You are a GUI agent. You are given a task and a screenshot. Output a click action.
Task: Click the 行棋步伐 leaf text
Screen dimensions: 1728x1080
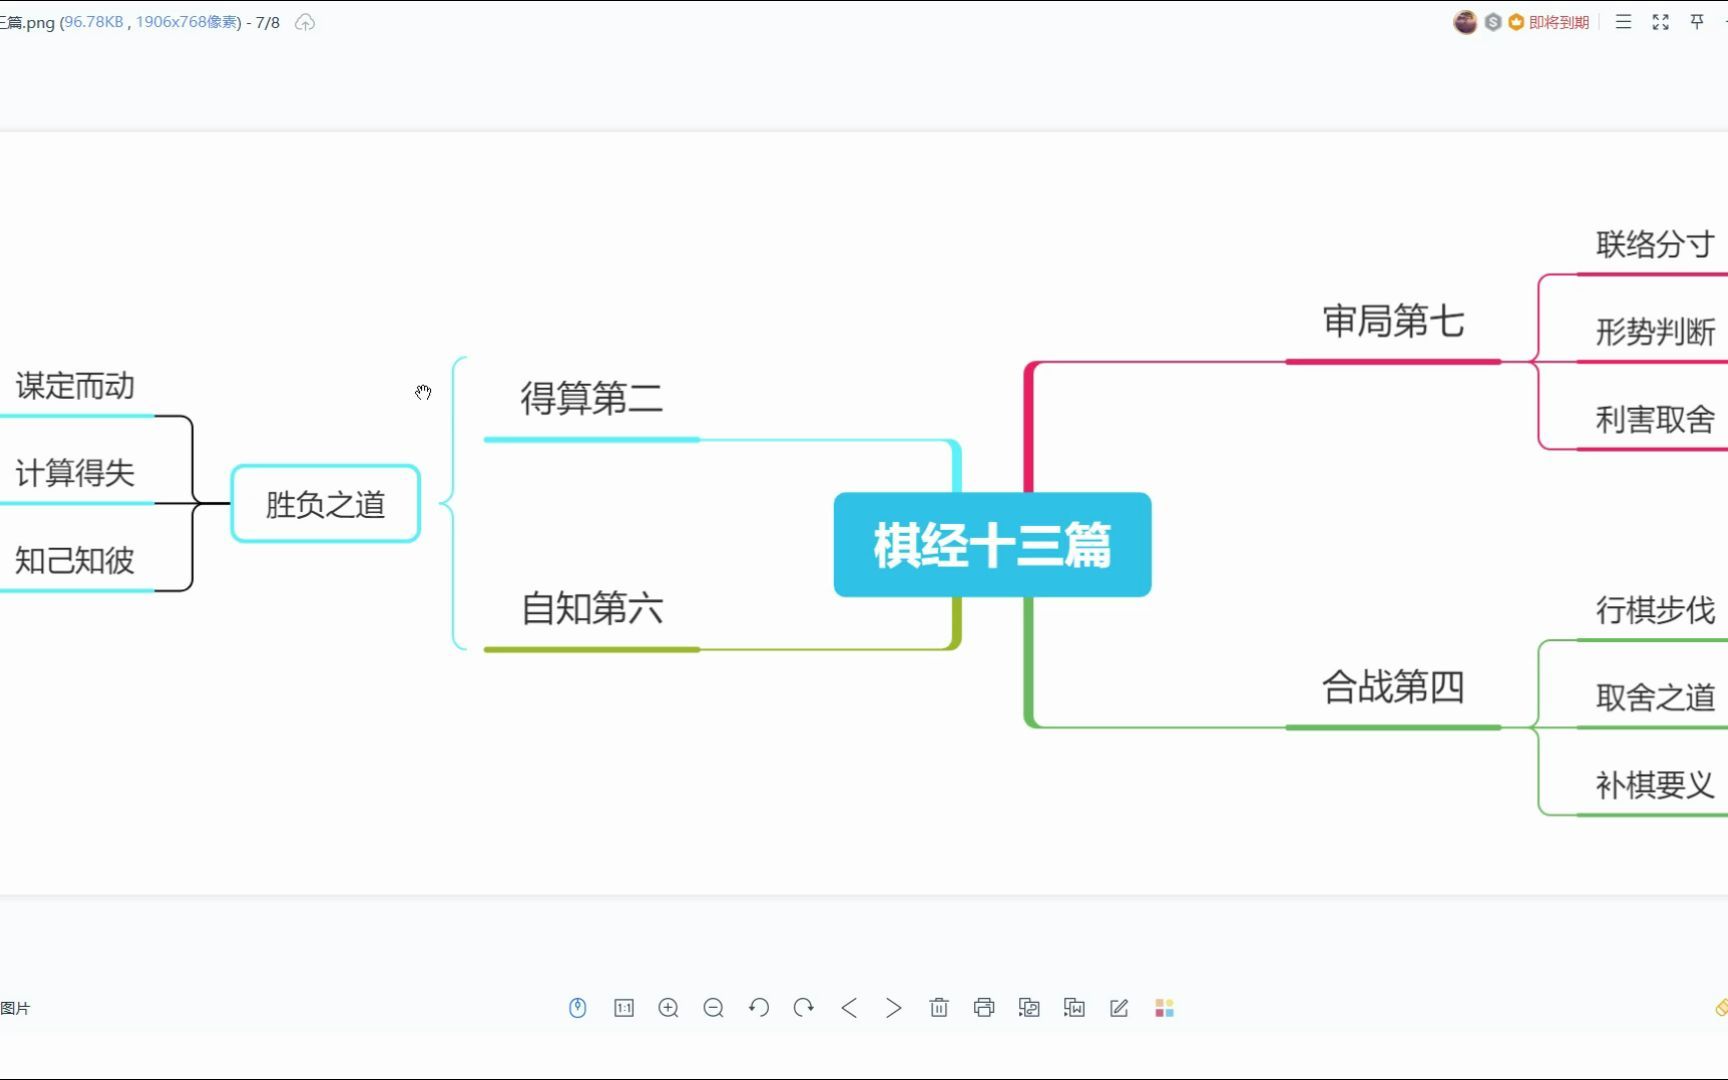(1656, 610)
